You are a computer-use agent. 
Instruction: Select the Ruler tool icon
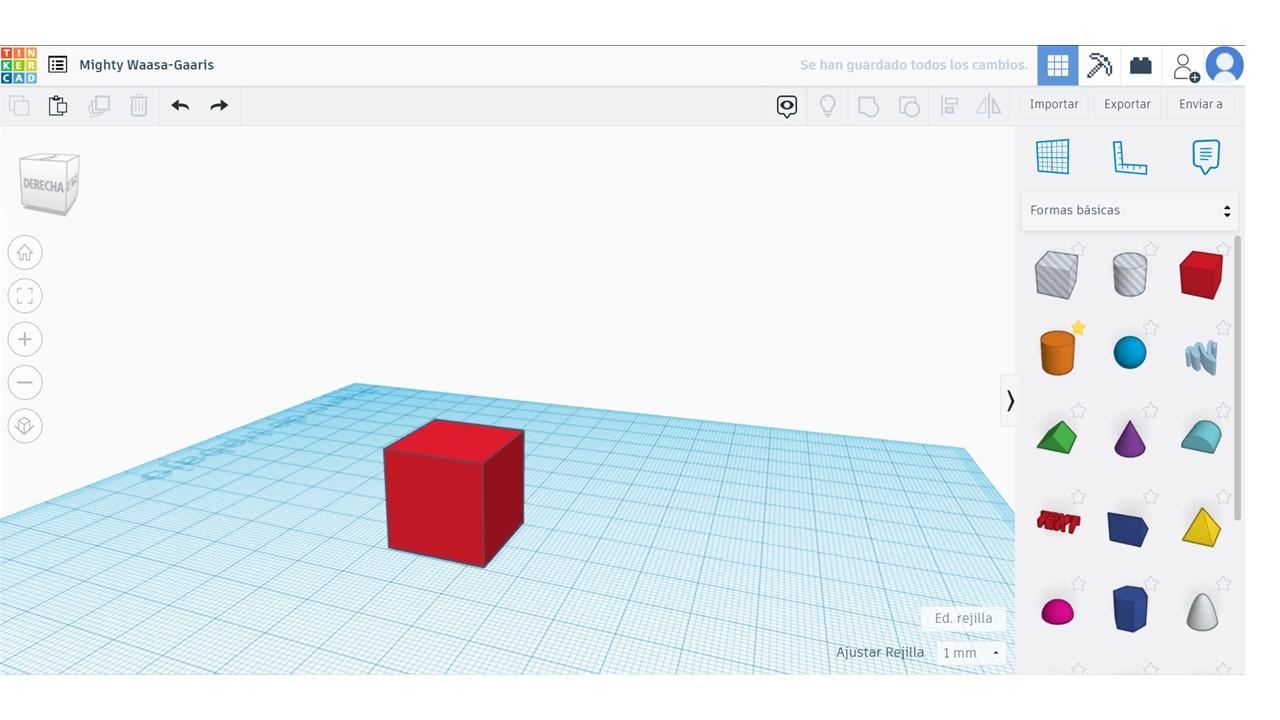1130,158
